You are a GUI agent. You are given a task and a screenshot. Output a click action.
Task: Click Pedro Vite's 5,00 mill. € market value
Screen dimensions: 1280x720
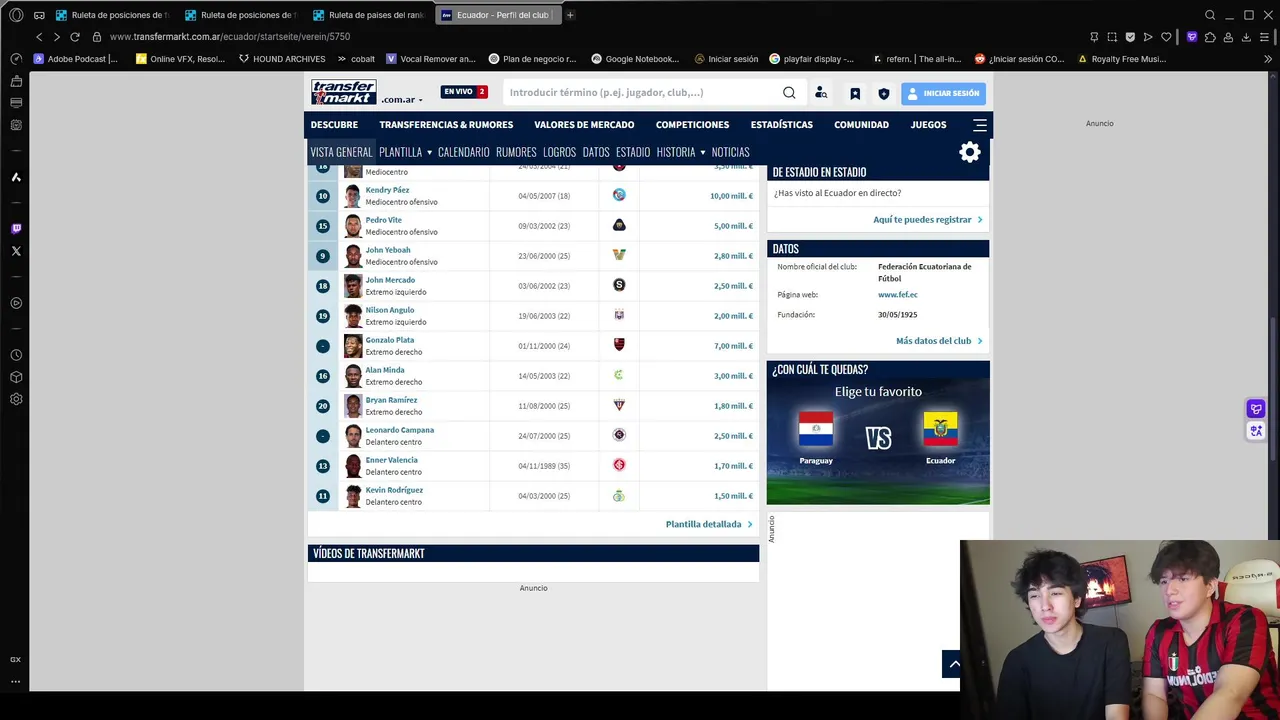[733, 226]
